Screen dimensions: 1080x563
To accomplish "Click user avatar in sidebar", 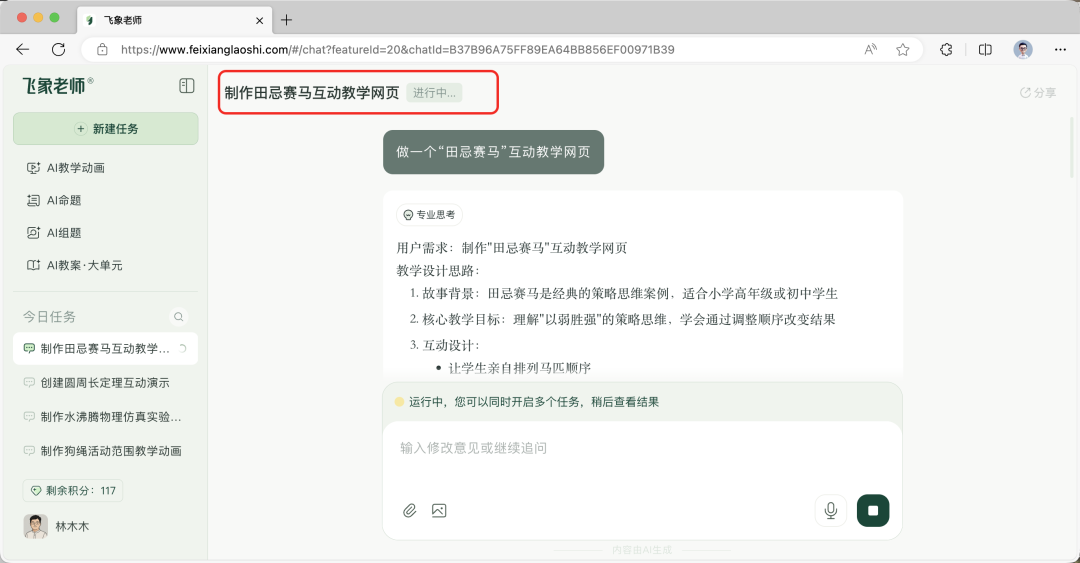I will click(36, 526).
